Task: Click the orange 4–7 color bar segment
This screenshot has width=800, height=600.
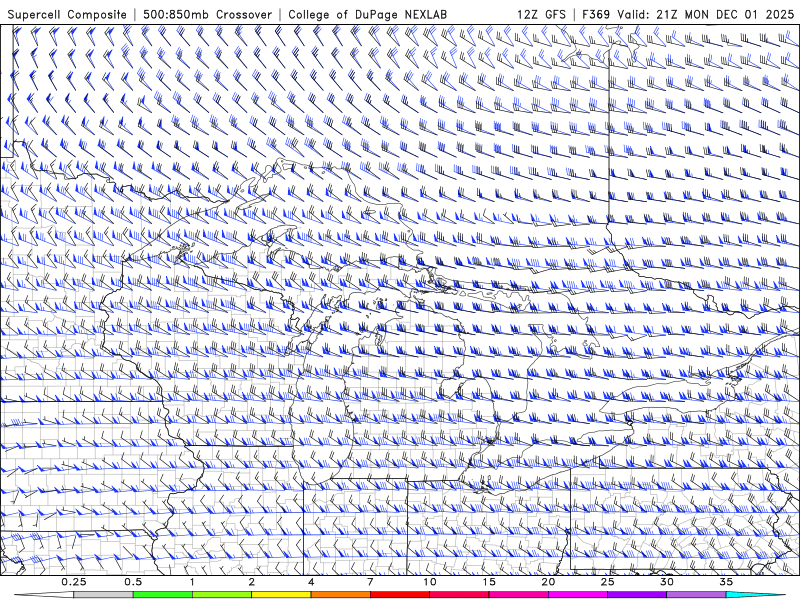Action: coord(341,595)
